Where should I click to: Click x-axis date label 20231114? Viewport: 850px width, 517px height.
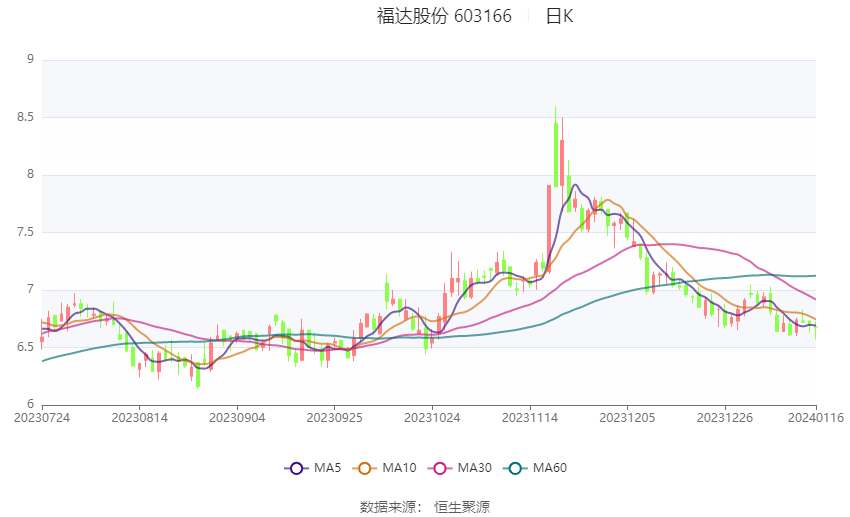coord(530,418)
